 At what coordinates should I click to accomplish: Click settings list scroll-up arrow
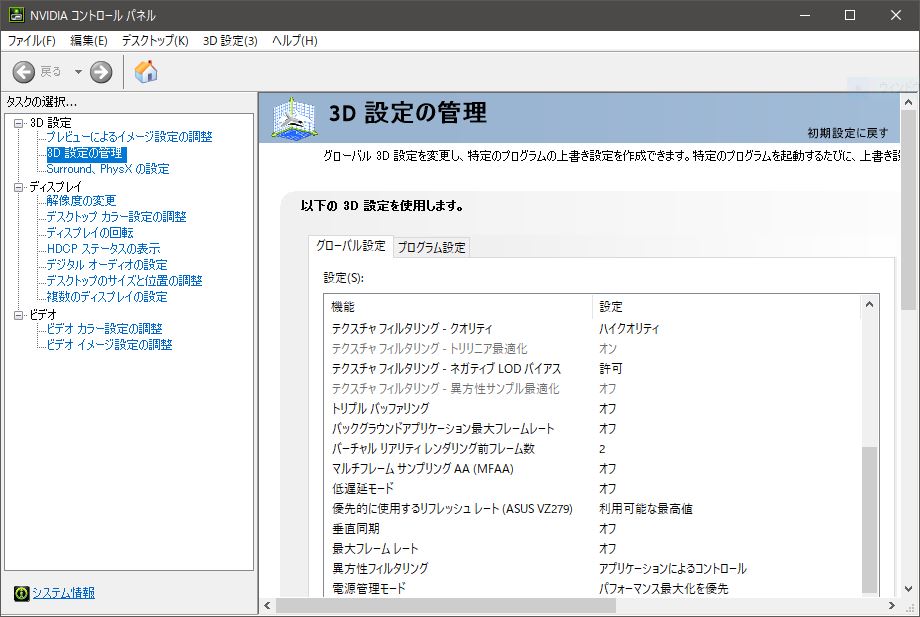click(870, 304)
